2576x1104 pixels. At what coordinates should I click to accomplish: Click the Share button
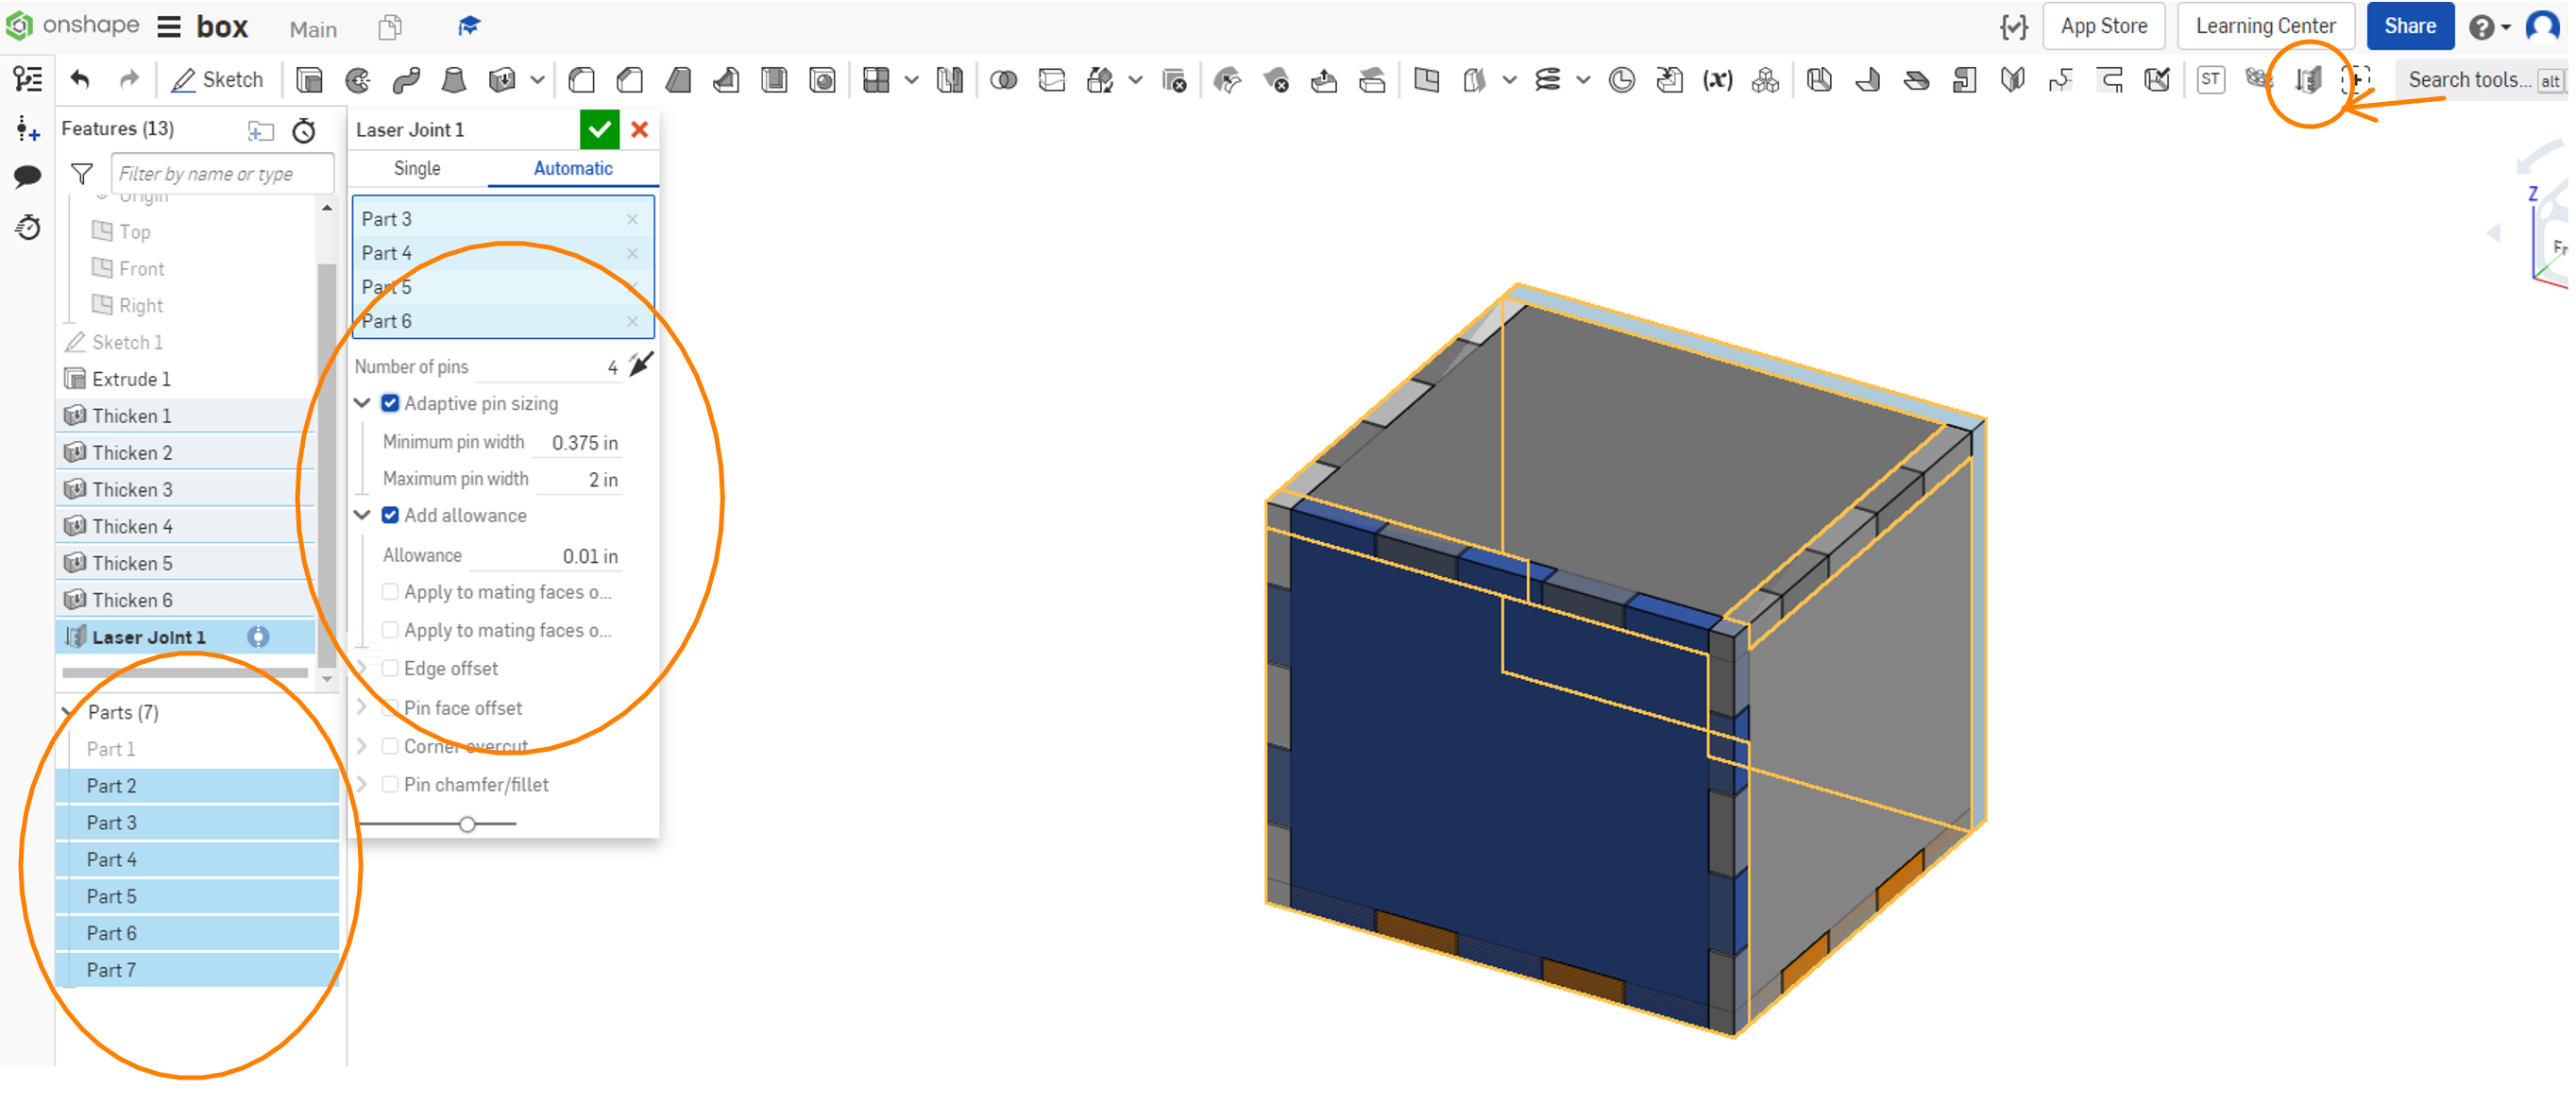[x=2409, y=26]
